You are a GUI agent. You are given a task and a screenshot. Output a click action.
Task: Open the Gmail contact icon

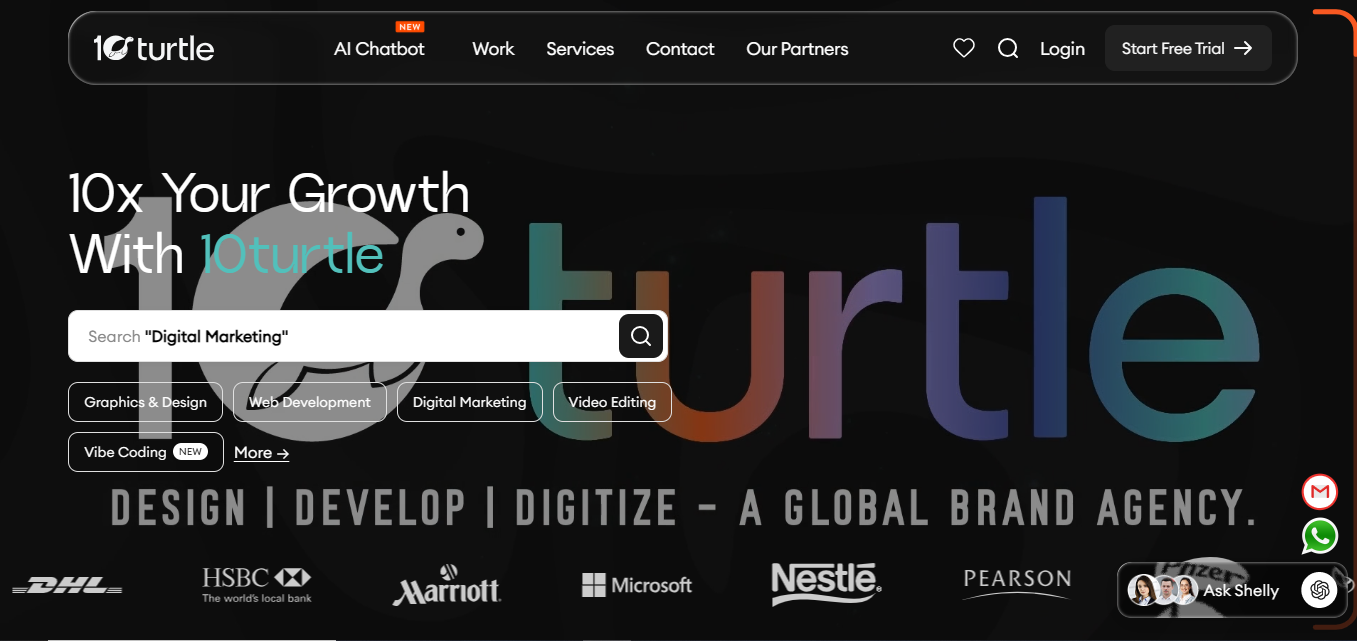click(1320, 492)
